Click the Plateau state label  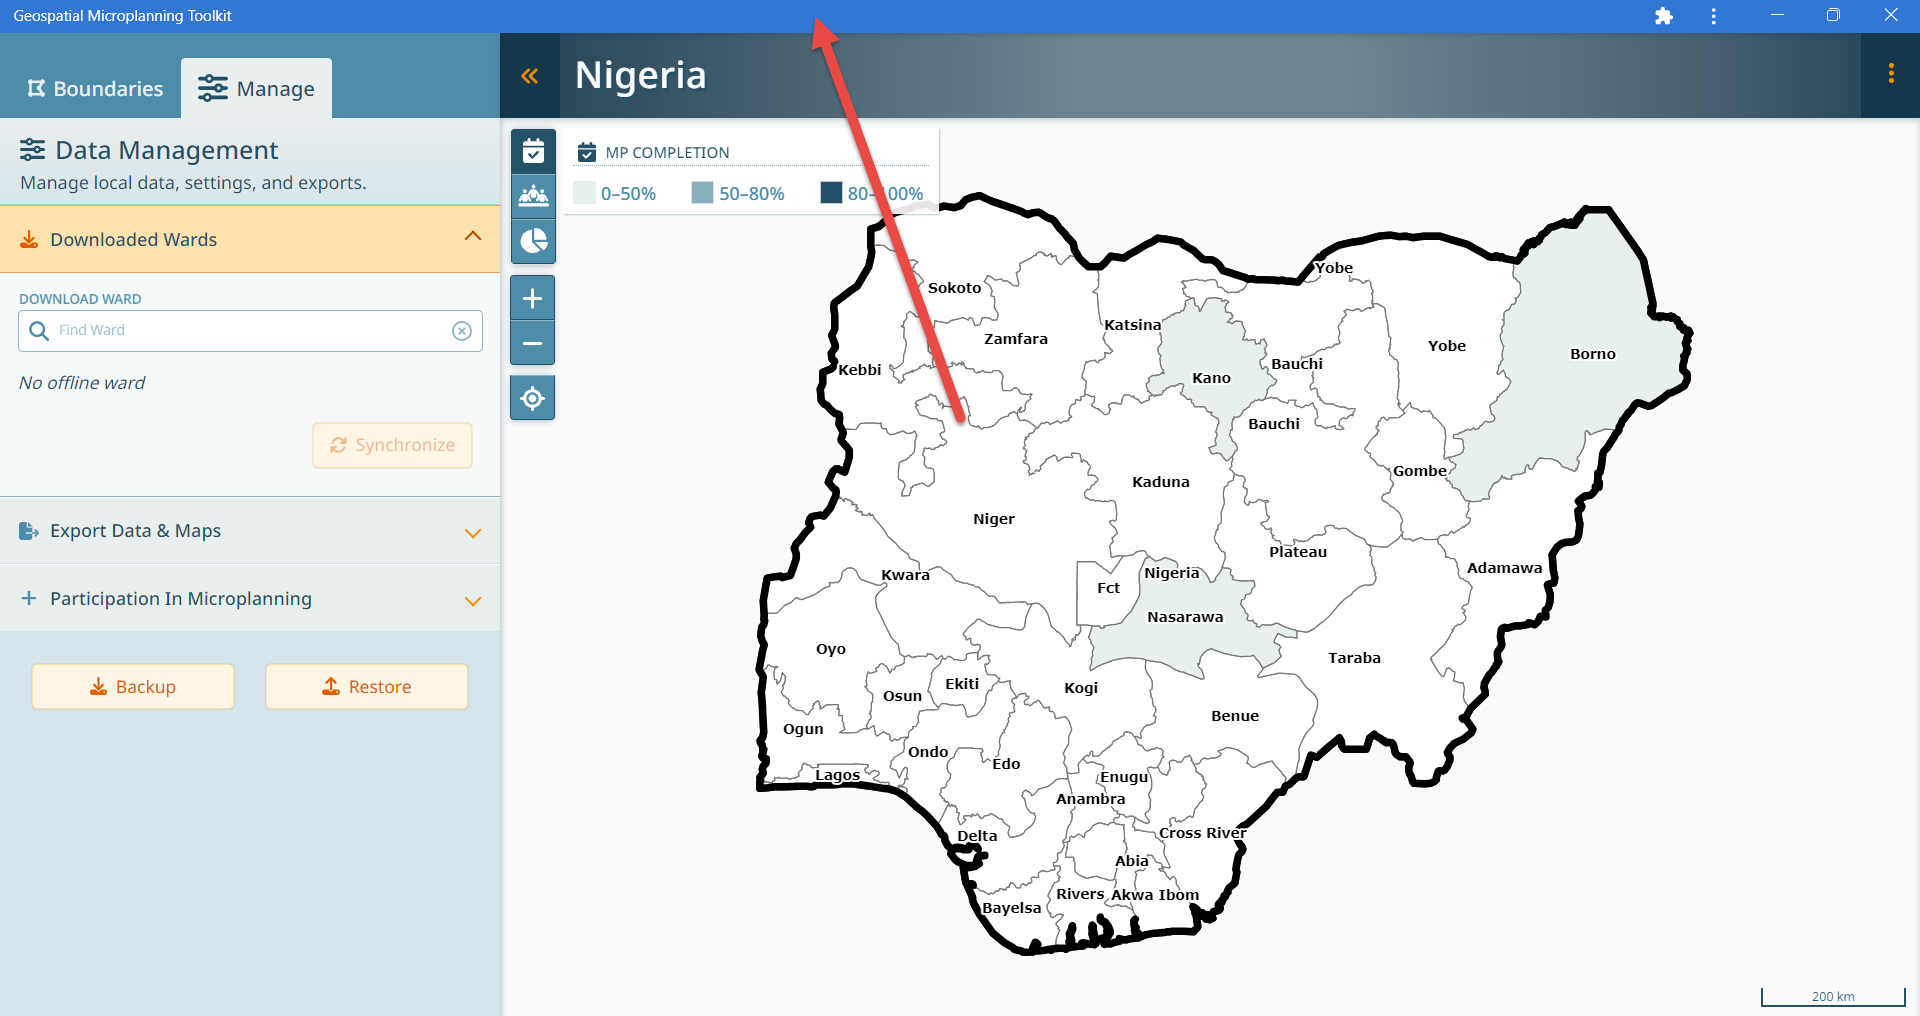[x=1298, y=552]
